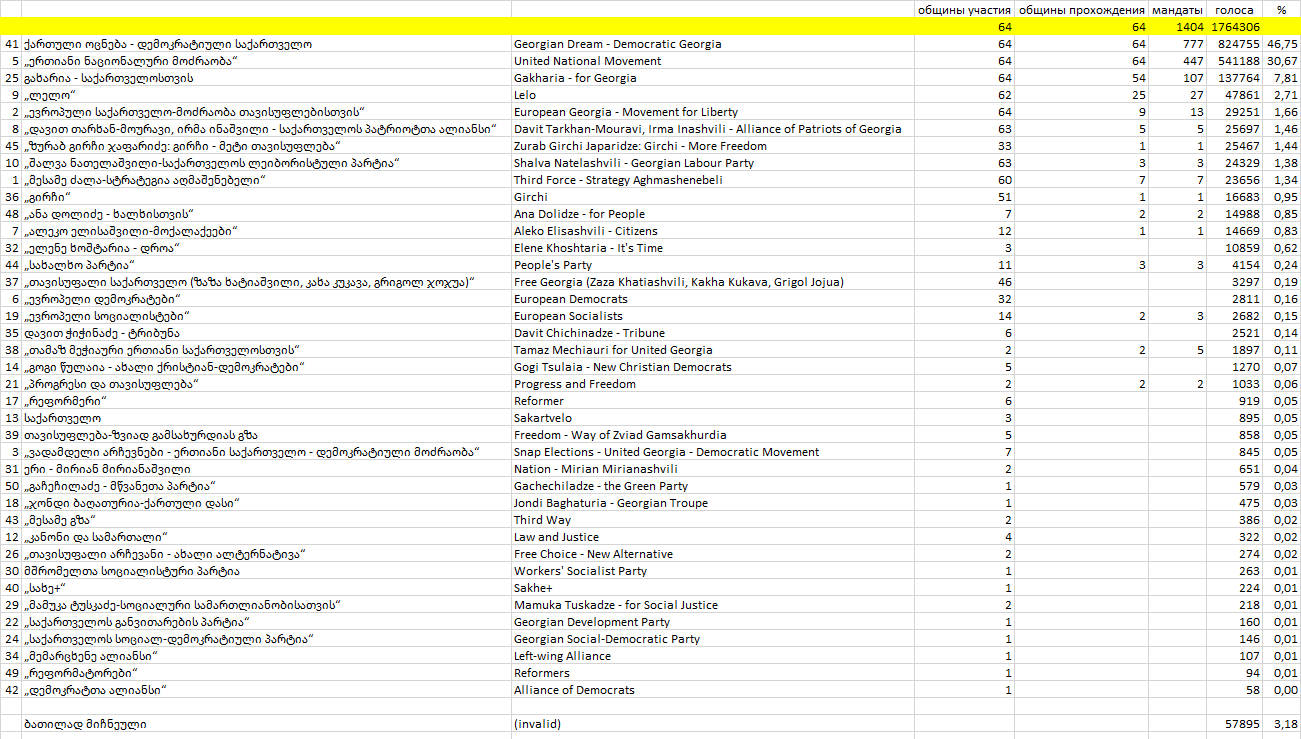Click total votes cell 1764306
The height and width of the screenshot is (739, 1301).
tap(1234, 27)
